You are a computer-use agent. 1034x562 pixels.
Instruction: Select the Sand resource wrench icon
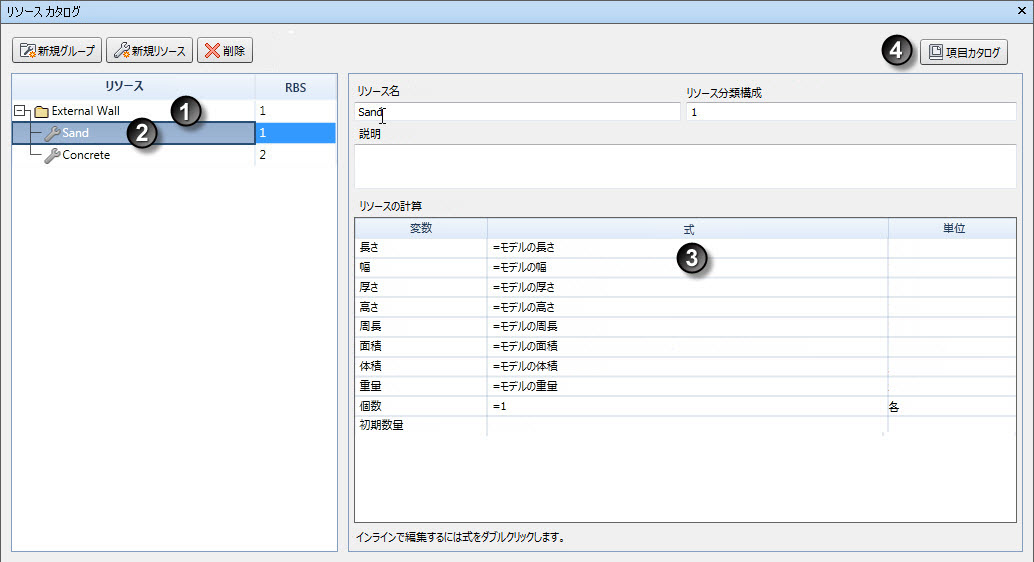52,133
